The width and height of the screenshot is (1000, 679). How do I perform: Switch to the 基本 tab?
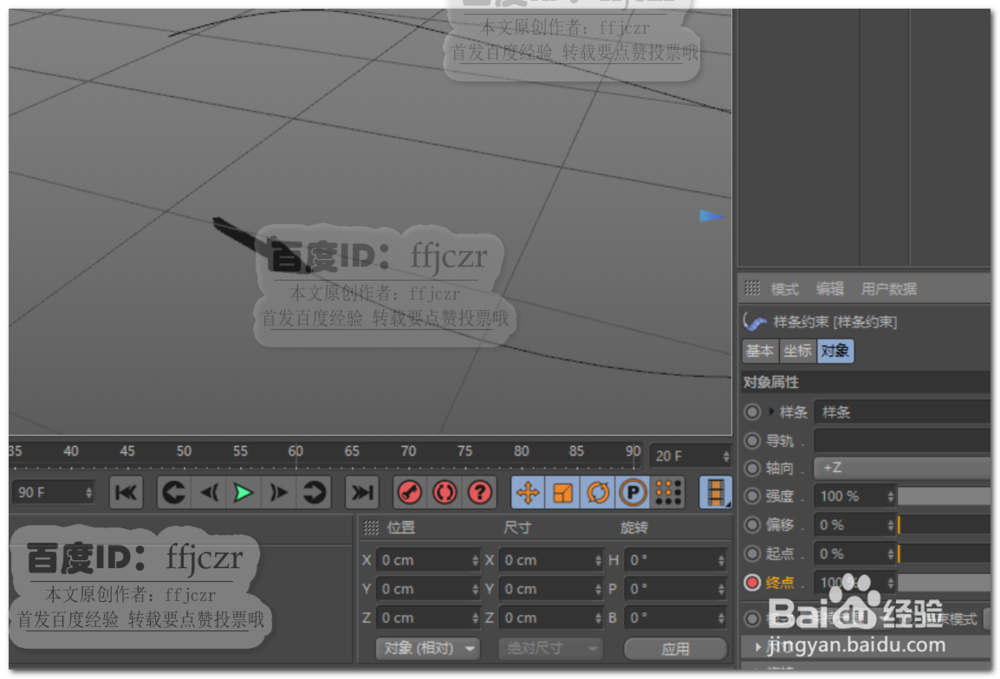[760, 351]
